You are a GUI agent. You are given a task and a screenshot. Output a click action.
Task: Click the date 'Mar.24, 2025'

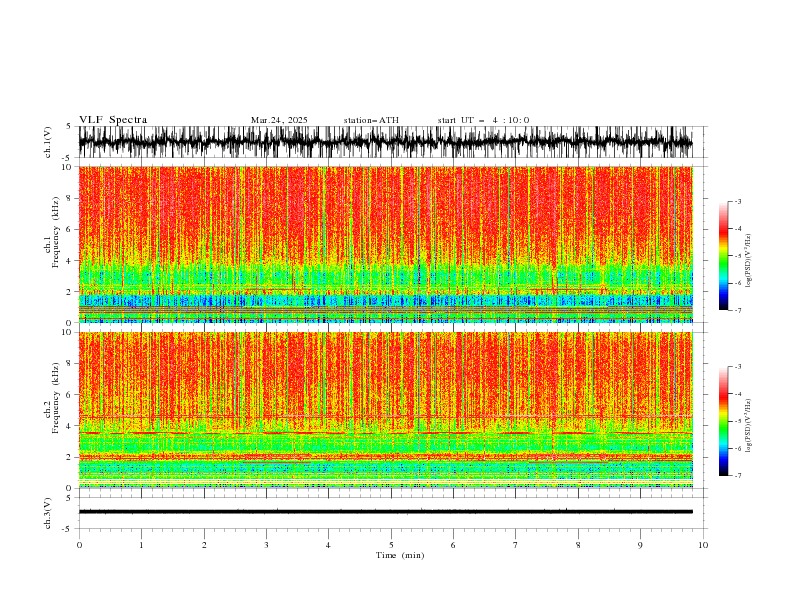point(279,120)
